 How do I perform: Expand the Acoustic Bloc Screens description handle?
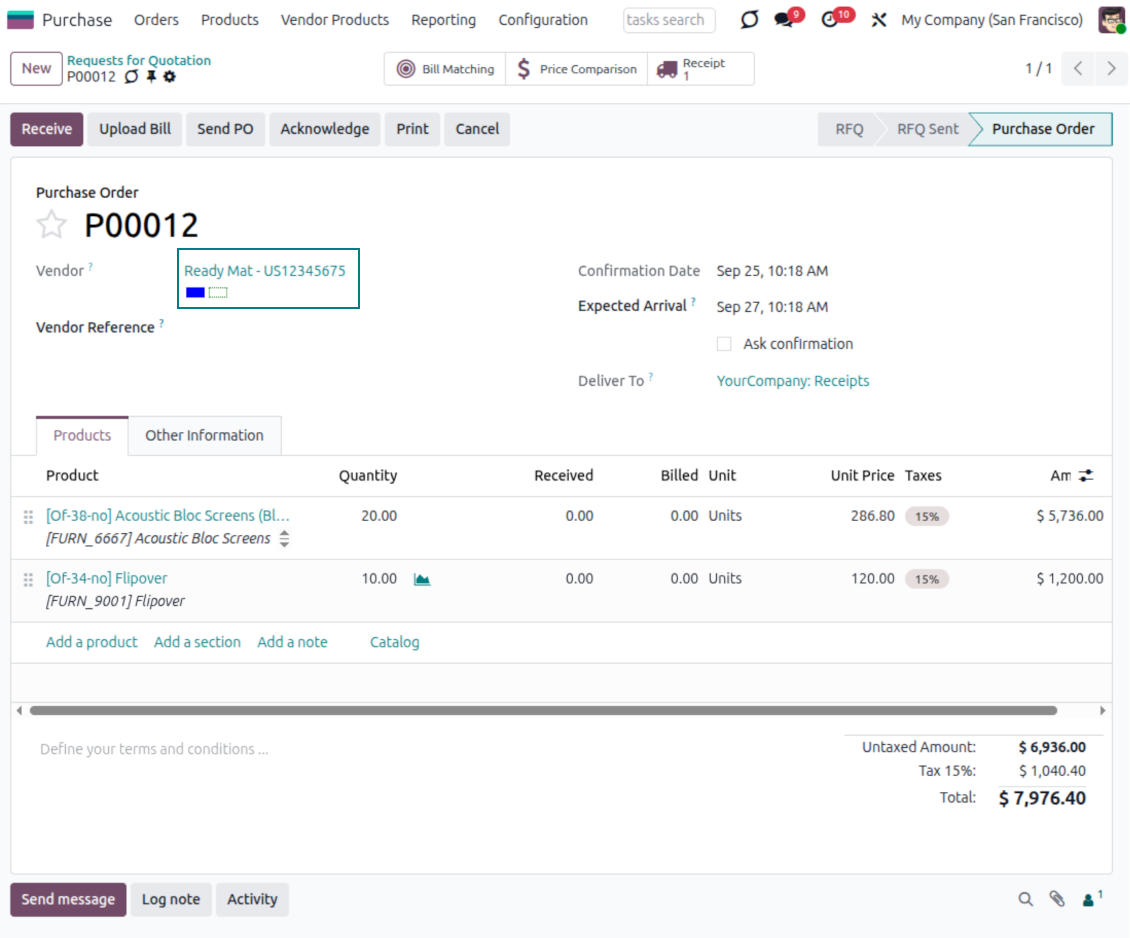pos(284,539)
